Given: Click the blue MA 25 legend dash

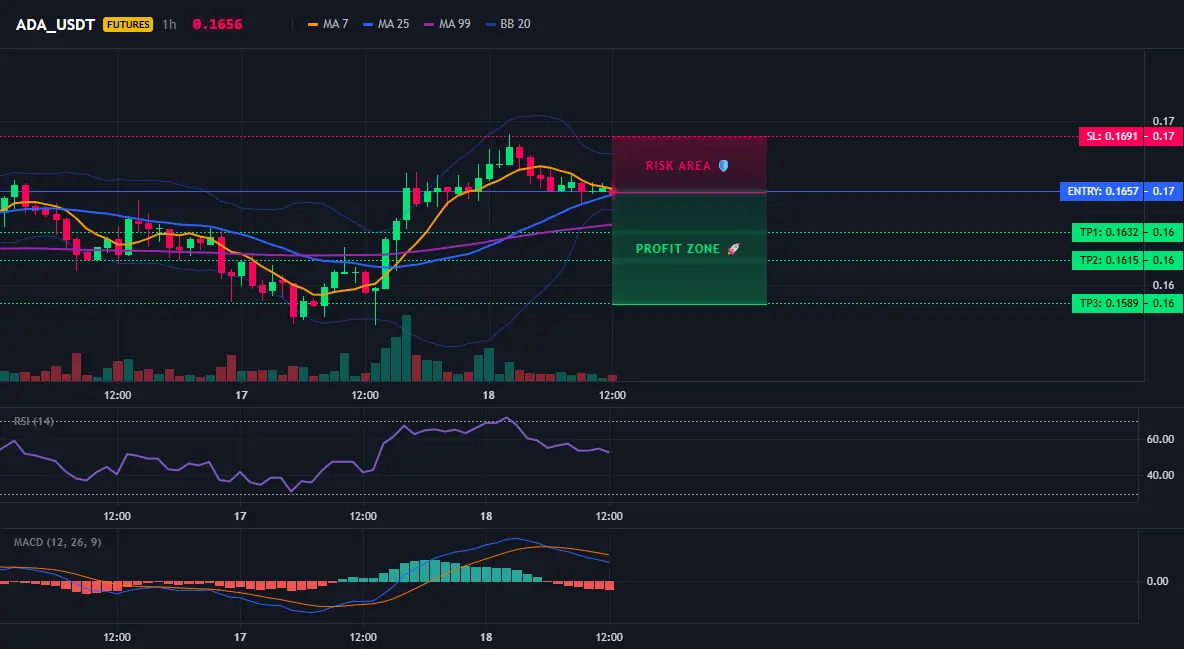Looking at the screenshot, I should (368, 24).
